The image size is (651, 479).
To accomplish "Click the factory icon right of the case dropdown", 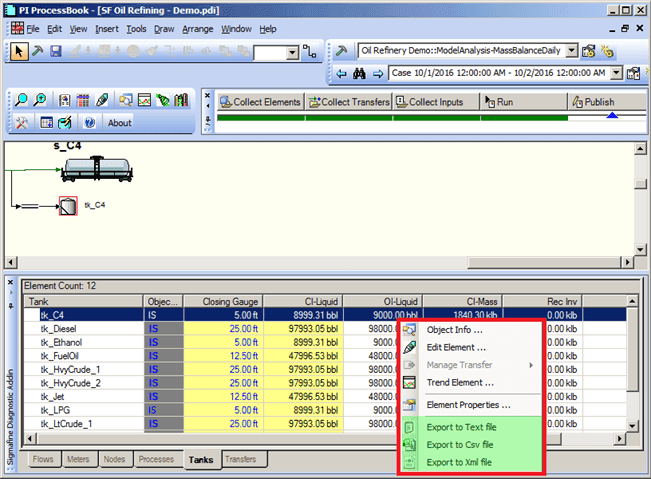I will click(633, 74).
